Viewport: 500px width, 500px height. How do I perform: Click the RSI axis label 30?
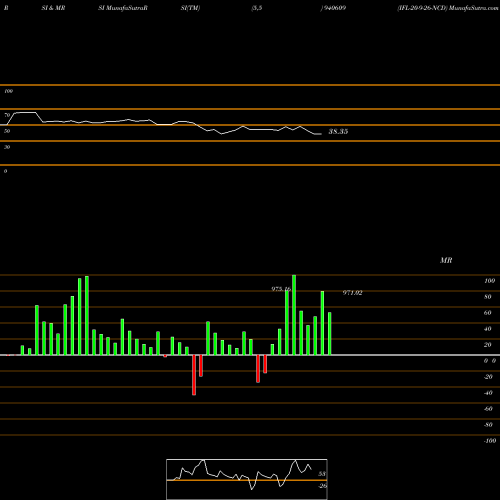click(7, 147)
